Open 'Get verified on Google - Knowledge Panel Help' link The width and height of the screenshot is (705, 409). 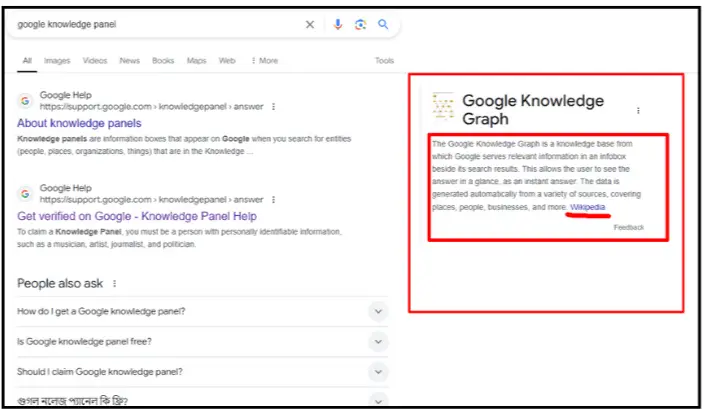tap(137, 216)
